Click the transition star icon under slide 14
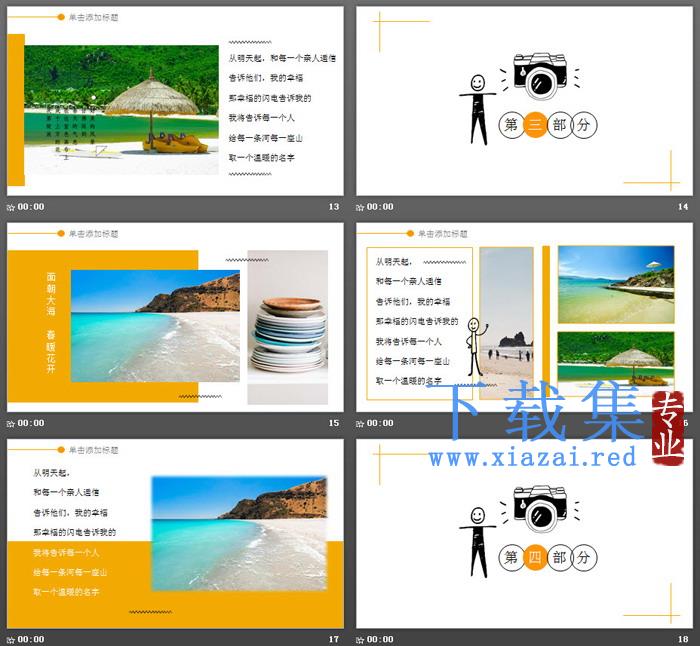 (360, 207)
